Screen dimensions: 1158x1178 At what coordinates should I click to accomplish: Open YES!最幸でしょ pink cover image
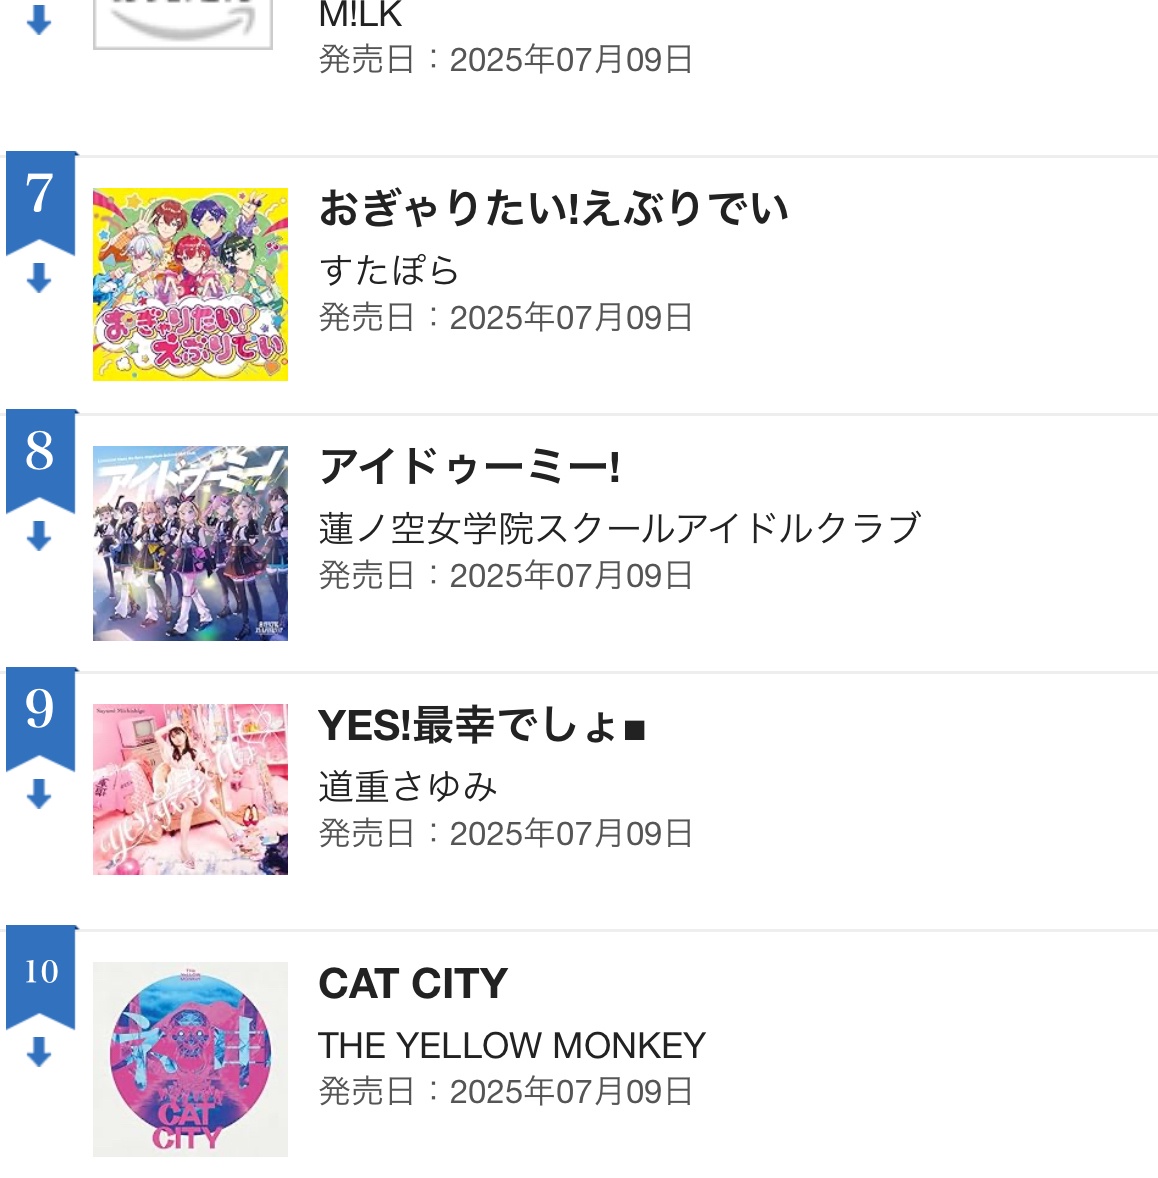point(190,789)
